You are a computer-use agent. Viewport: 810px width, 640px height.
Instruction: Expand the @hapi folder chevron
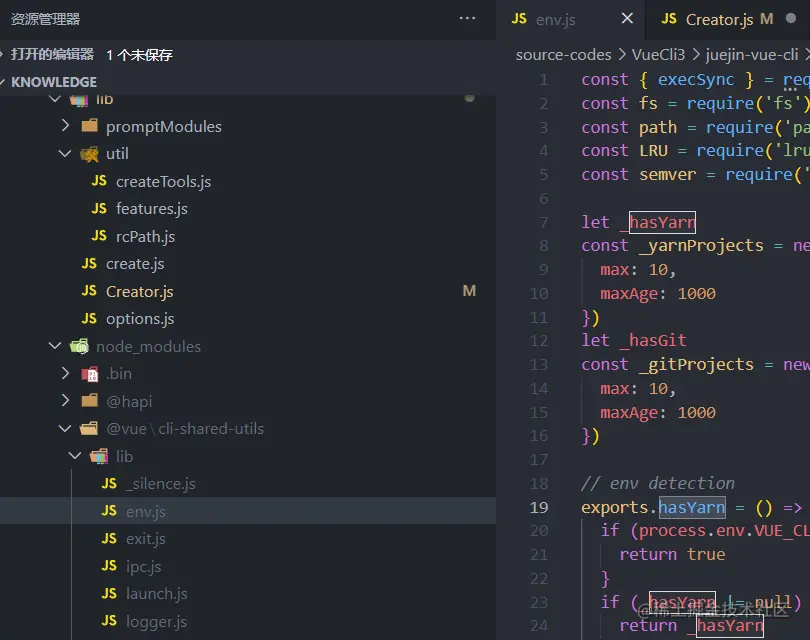65,400
